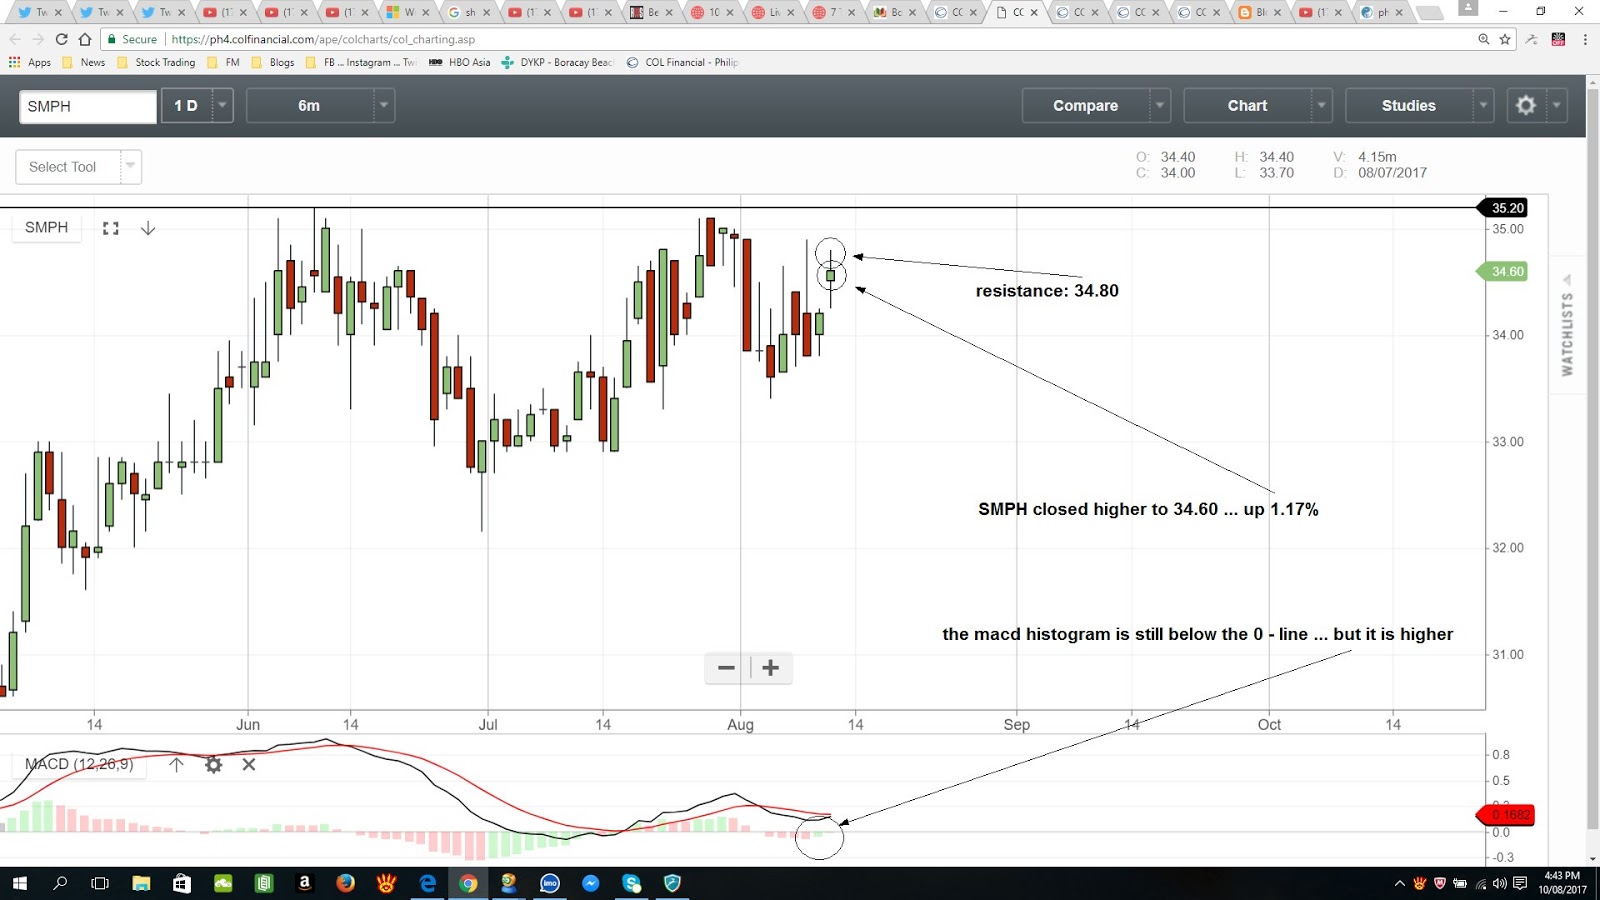The height and width of the screenshot is (900, 1600).
Task: Click the download arrow icon next to SMPH
Action: 148,228
